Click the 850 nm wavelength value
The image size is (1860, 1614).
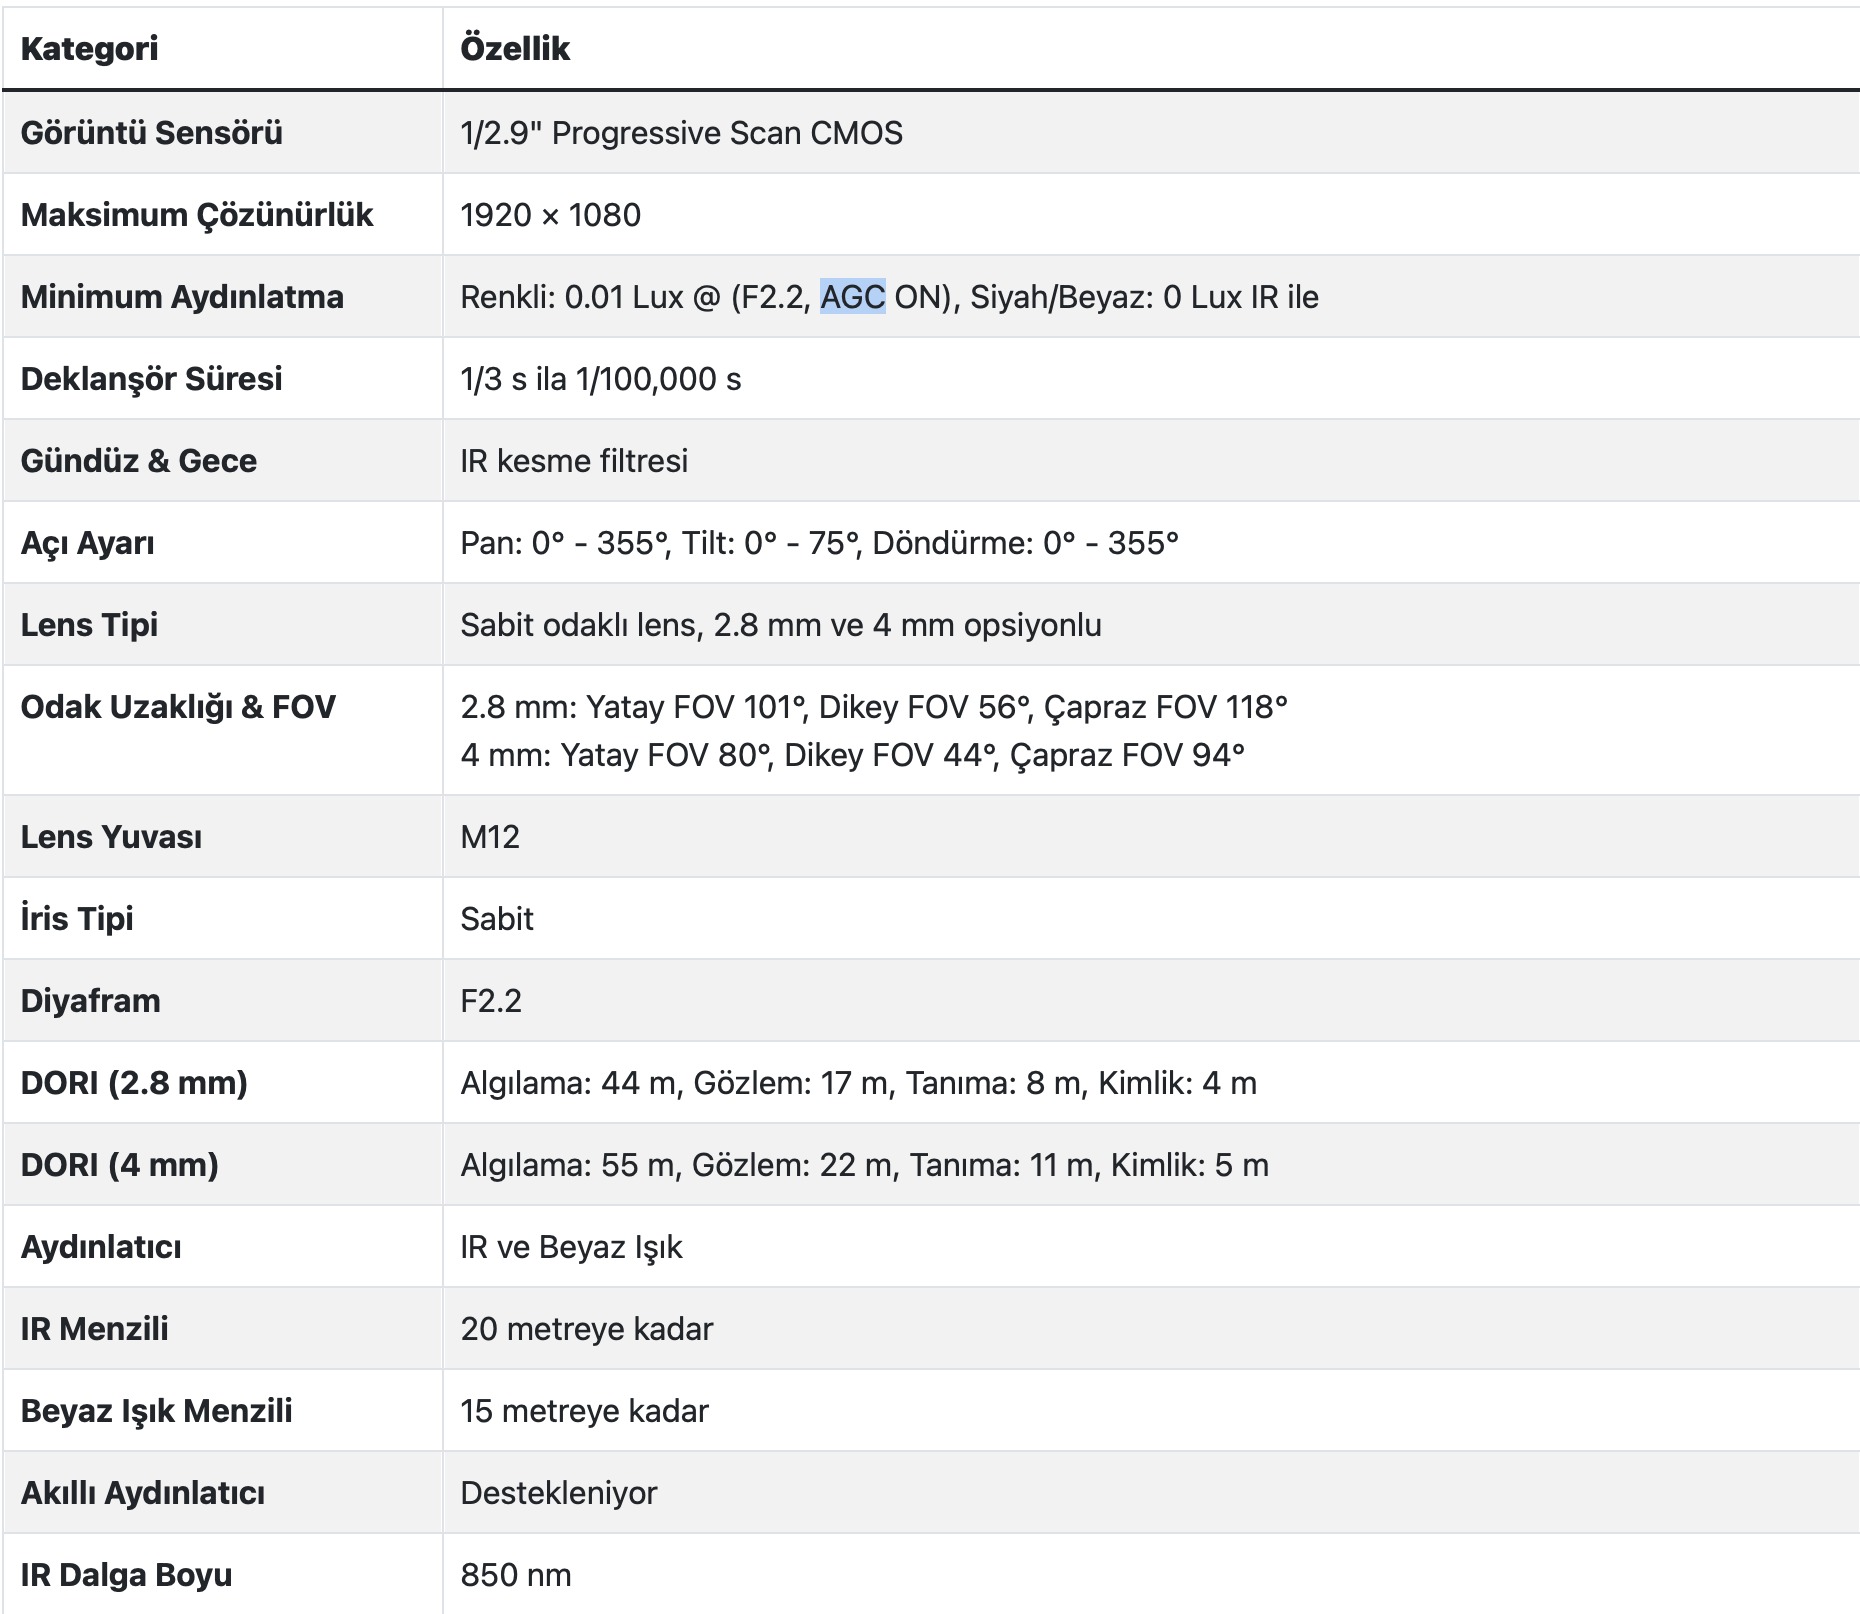tap(516, 1575)
